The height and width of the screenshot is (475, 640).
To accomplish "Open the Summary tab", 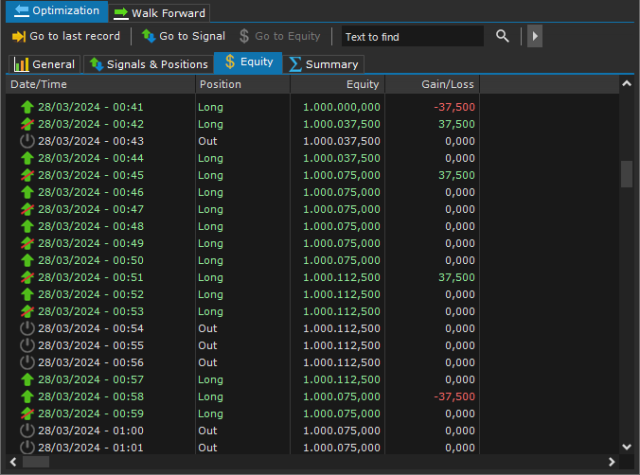I will (x=323, y=64).
